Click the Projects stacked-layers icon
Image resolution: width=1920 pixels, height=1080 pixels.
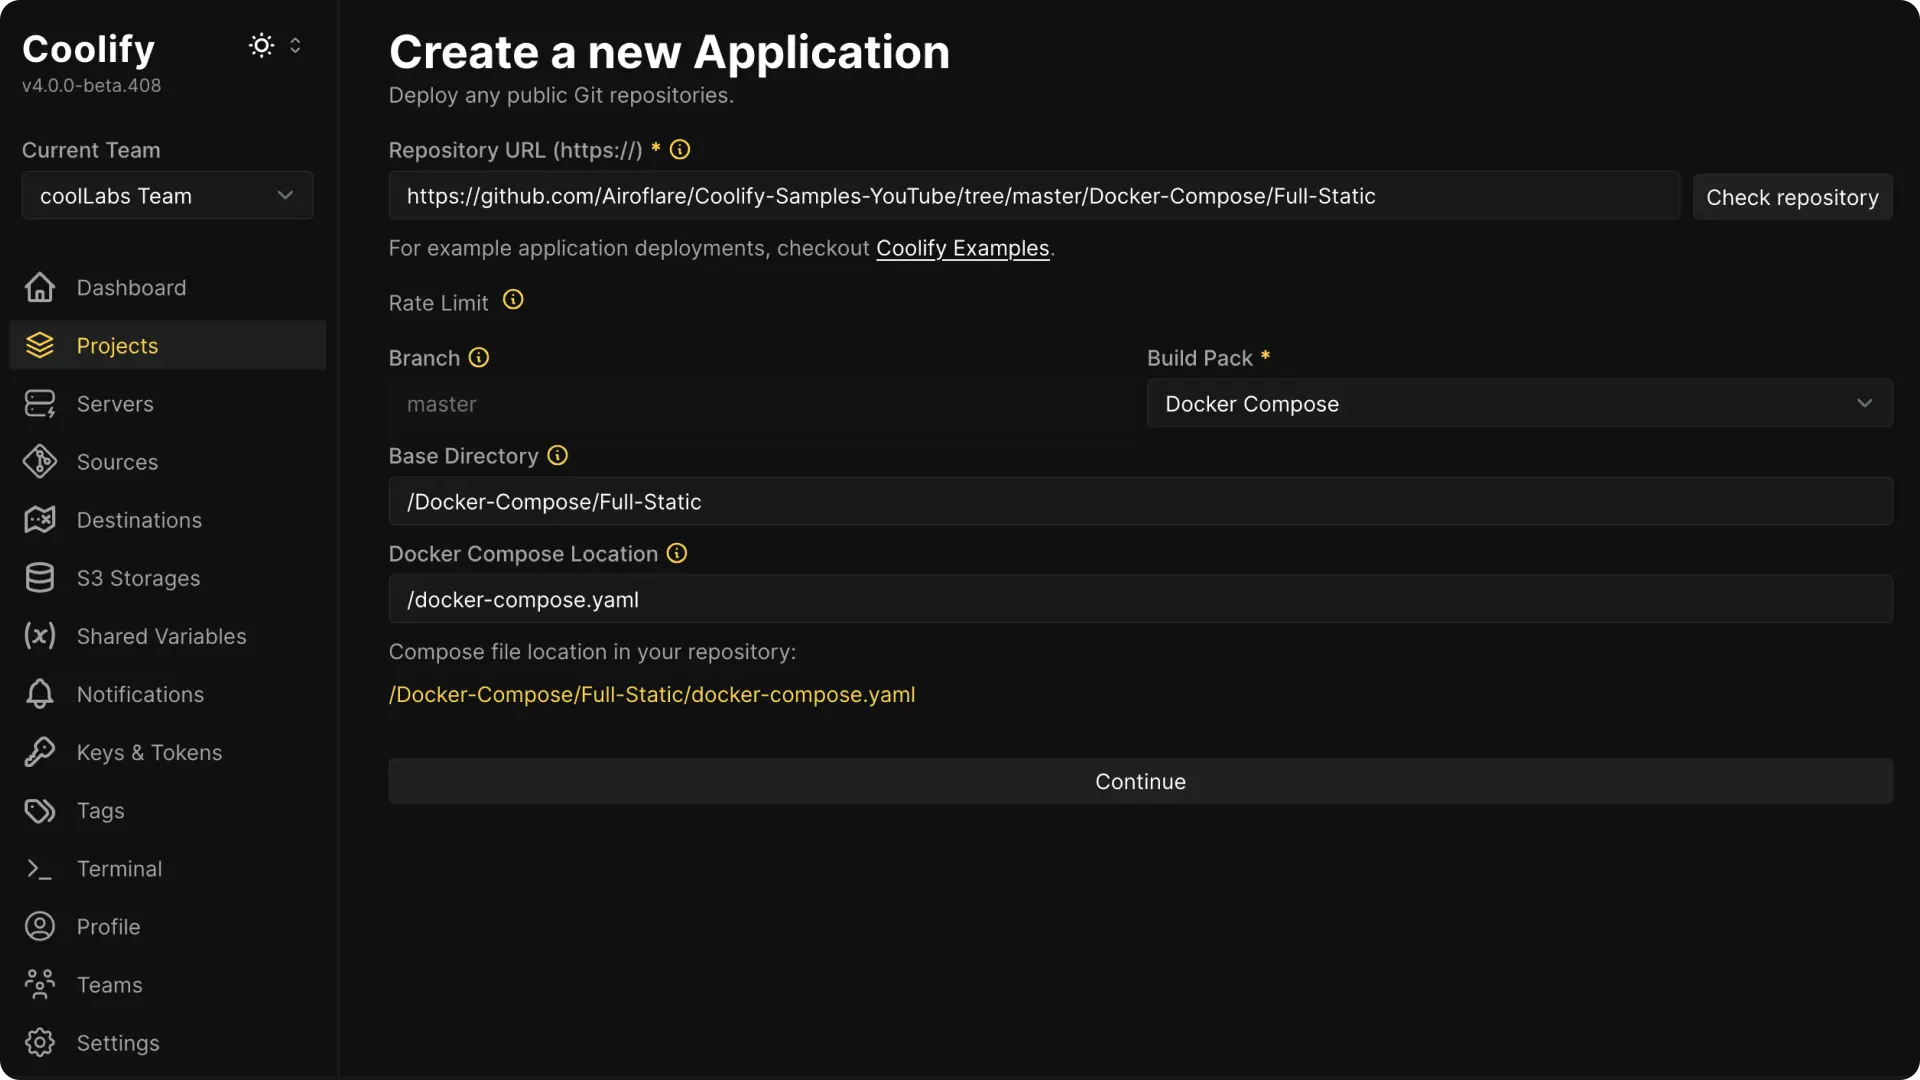click(39, 345)
